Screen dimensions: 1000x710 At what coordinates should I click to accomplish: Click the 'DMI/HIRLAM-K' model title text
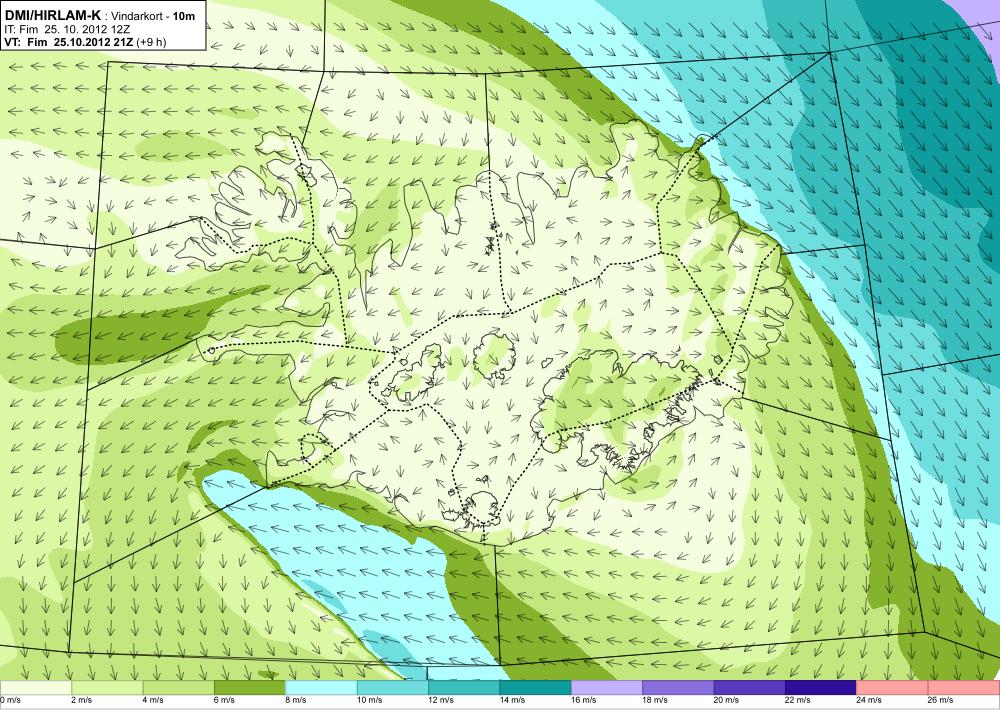(x=52, y=15)
